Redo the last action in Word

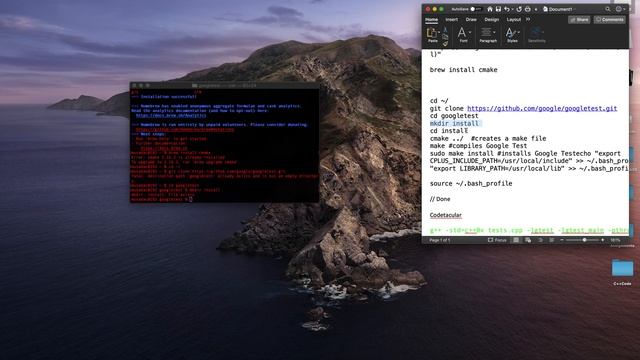click(519, 9)
